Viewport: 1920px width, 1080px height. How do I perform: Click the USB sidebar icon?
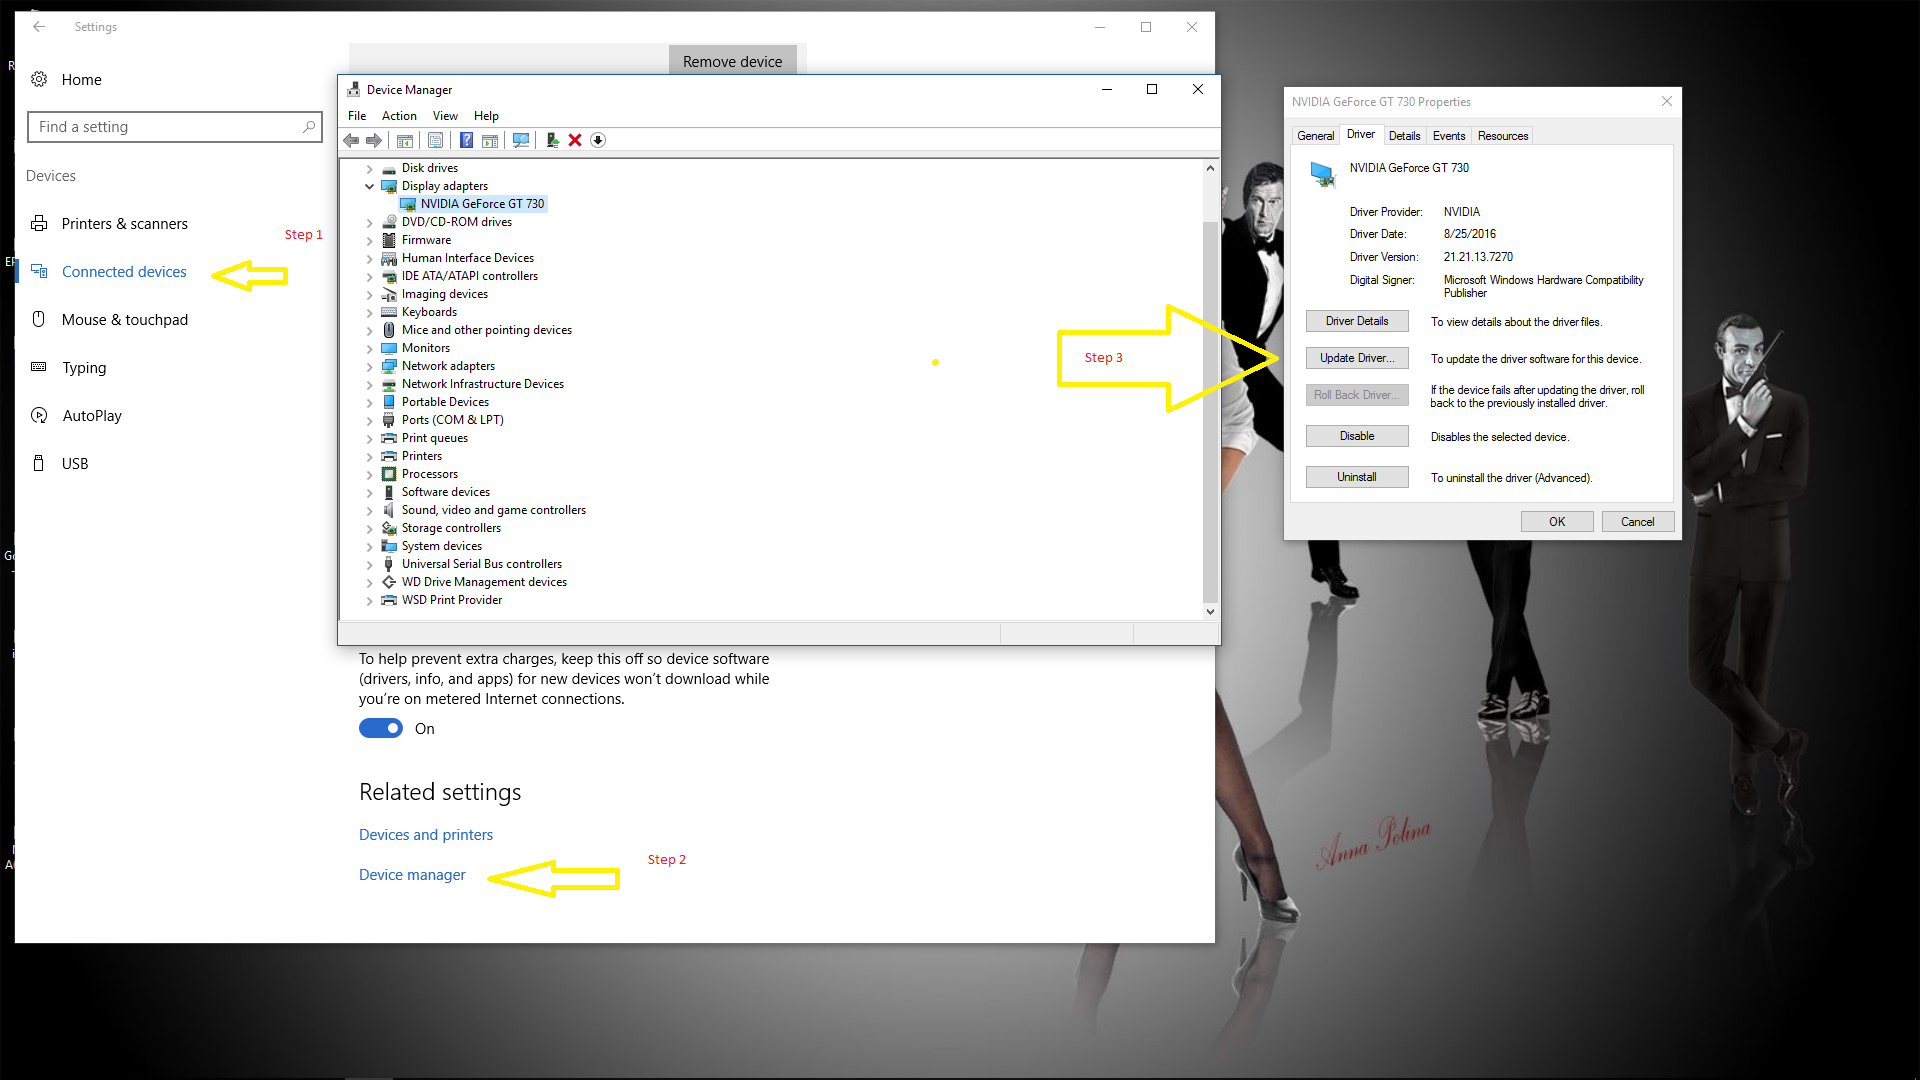point(39,463)
